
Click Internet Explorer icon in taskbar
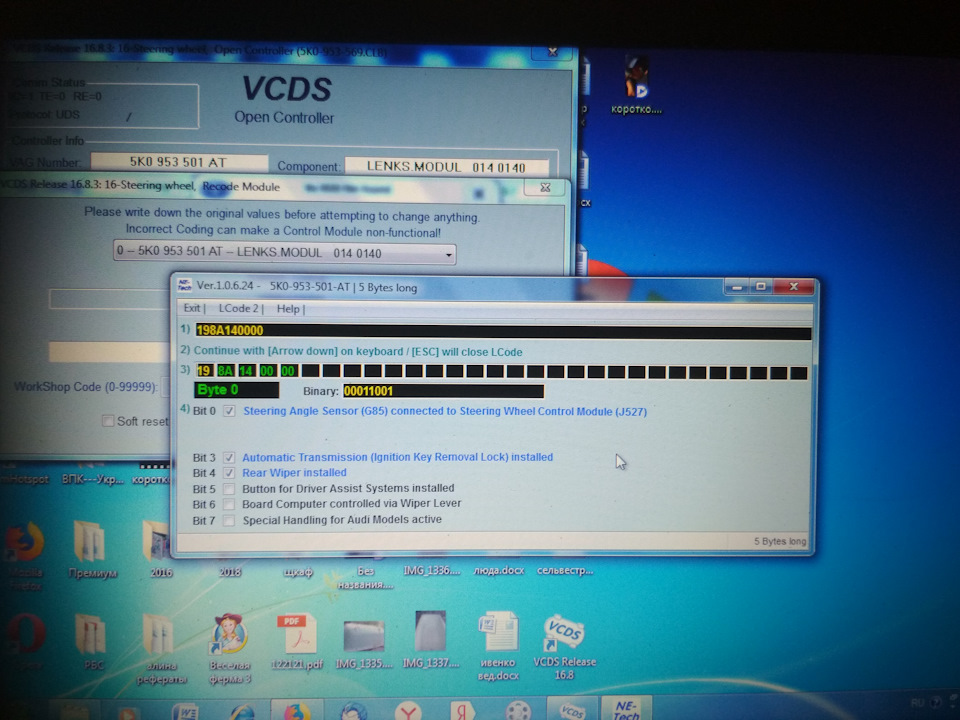coord(242,713)
